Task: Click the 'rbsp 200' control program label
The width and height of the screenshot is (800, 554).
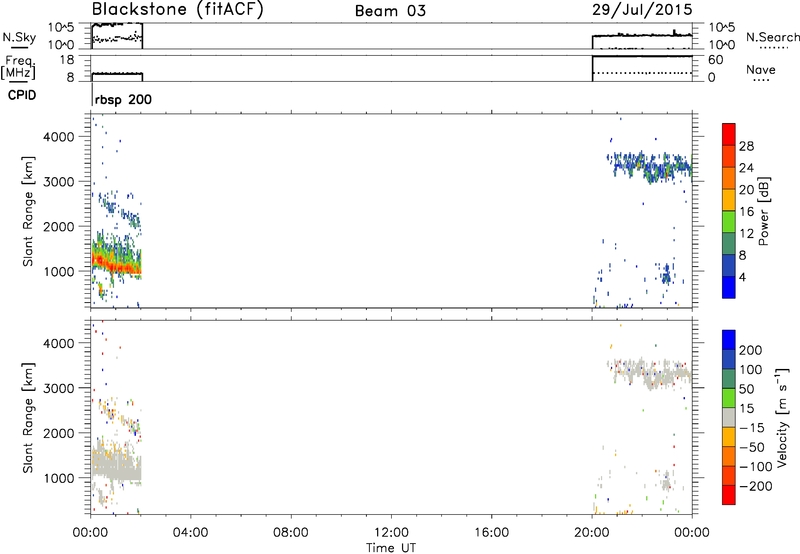Action: click(123, 99)
